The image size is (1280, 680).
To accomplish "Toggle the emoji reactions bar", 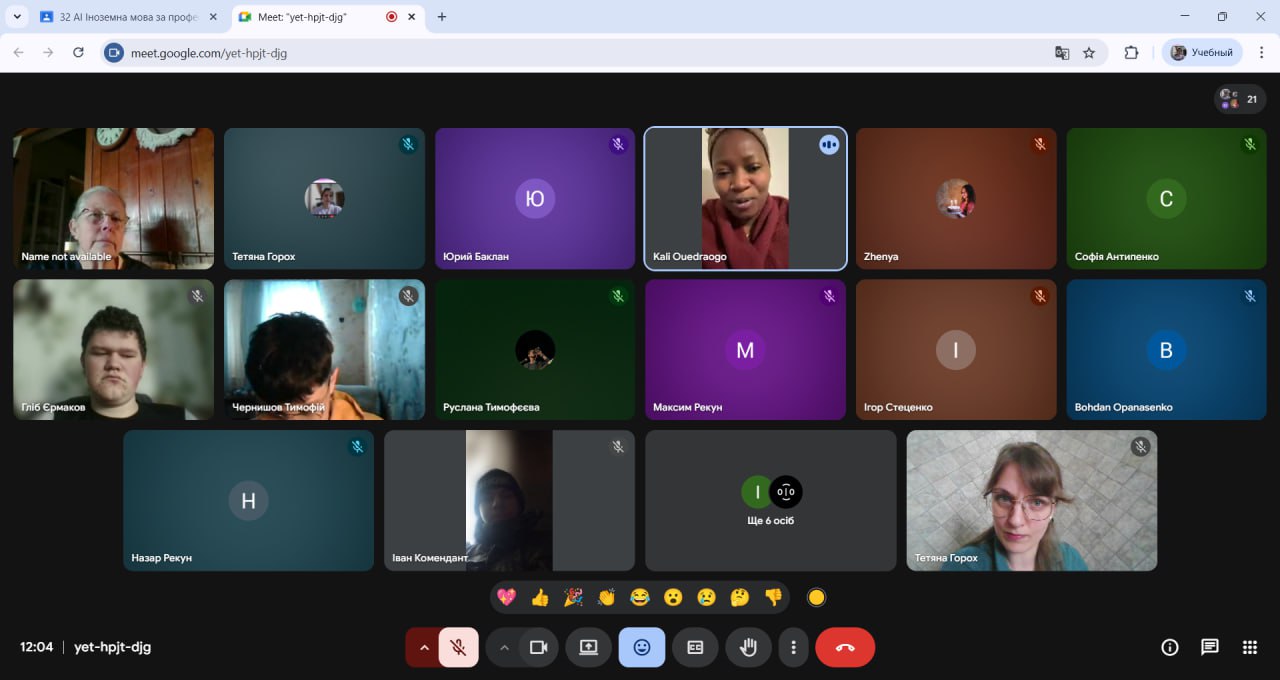I will point(642,647).
